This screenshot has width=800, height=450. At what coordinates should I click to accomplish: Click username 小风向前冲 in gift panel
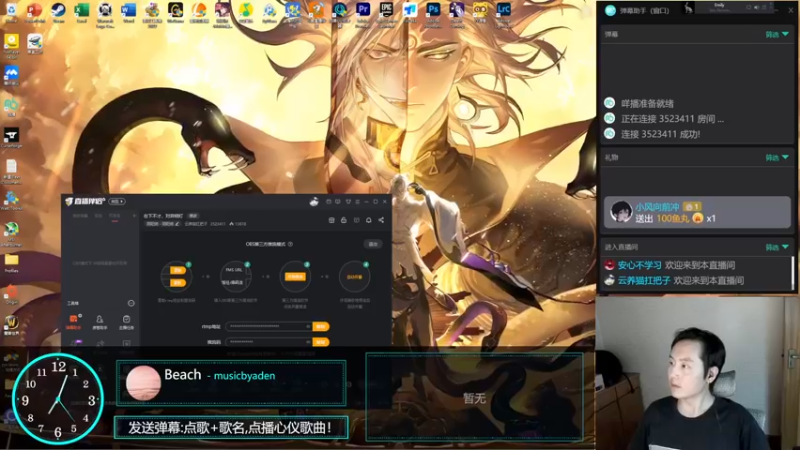coord(657,207)
